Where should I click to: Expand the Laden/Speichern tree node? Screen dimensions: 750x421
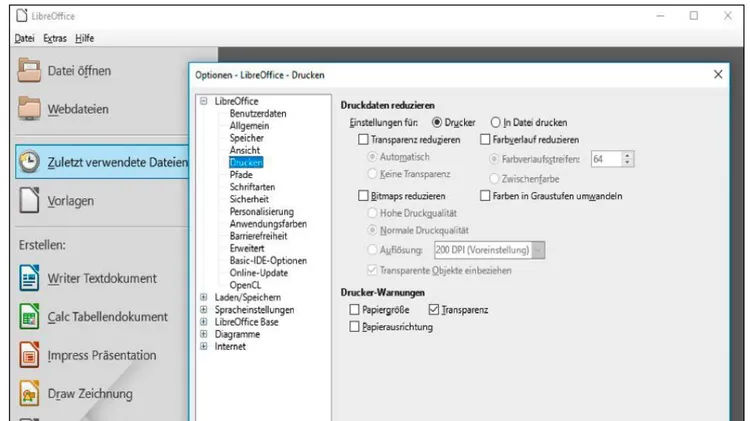204,297
